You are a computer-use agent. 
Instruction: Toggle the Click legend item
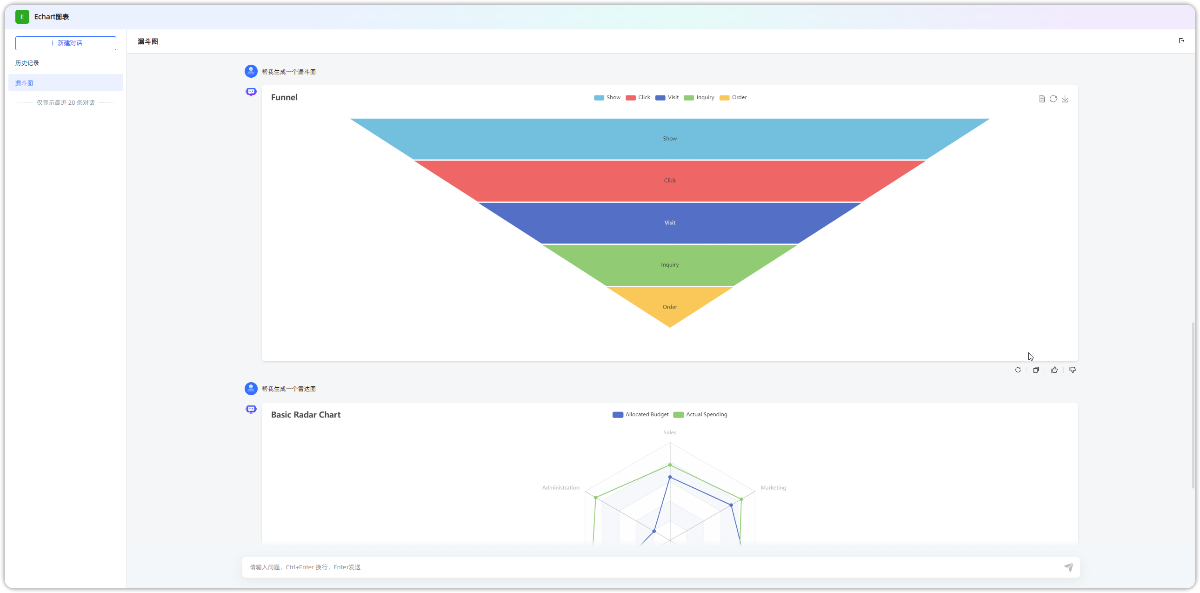[x=638, y=97]
